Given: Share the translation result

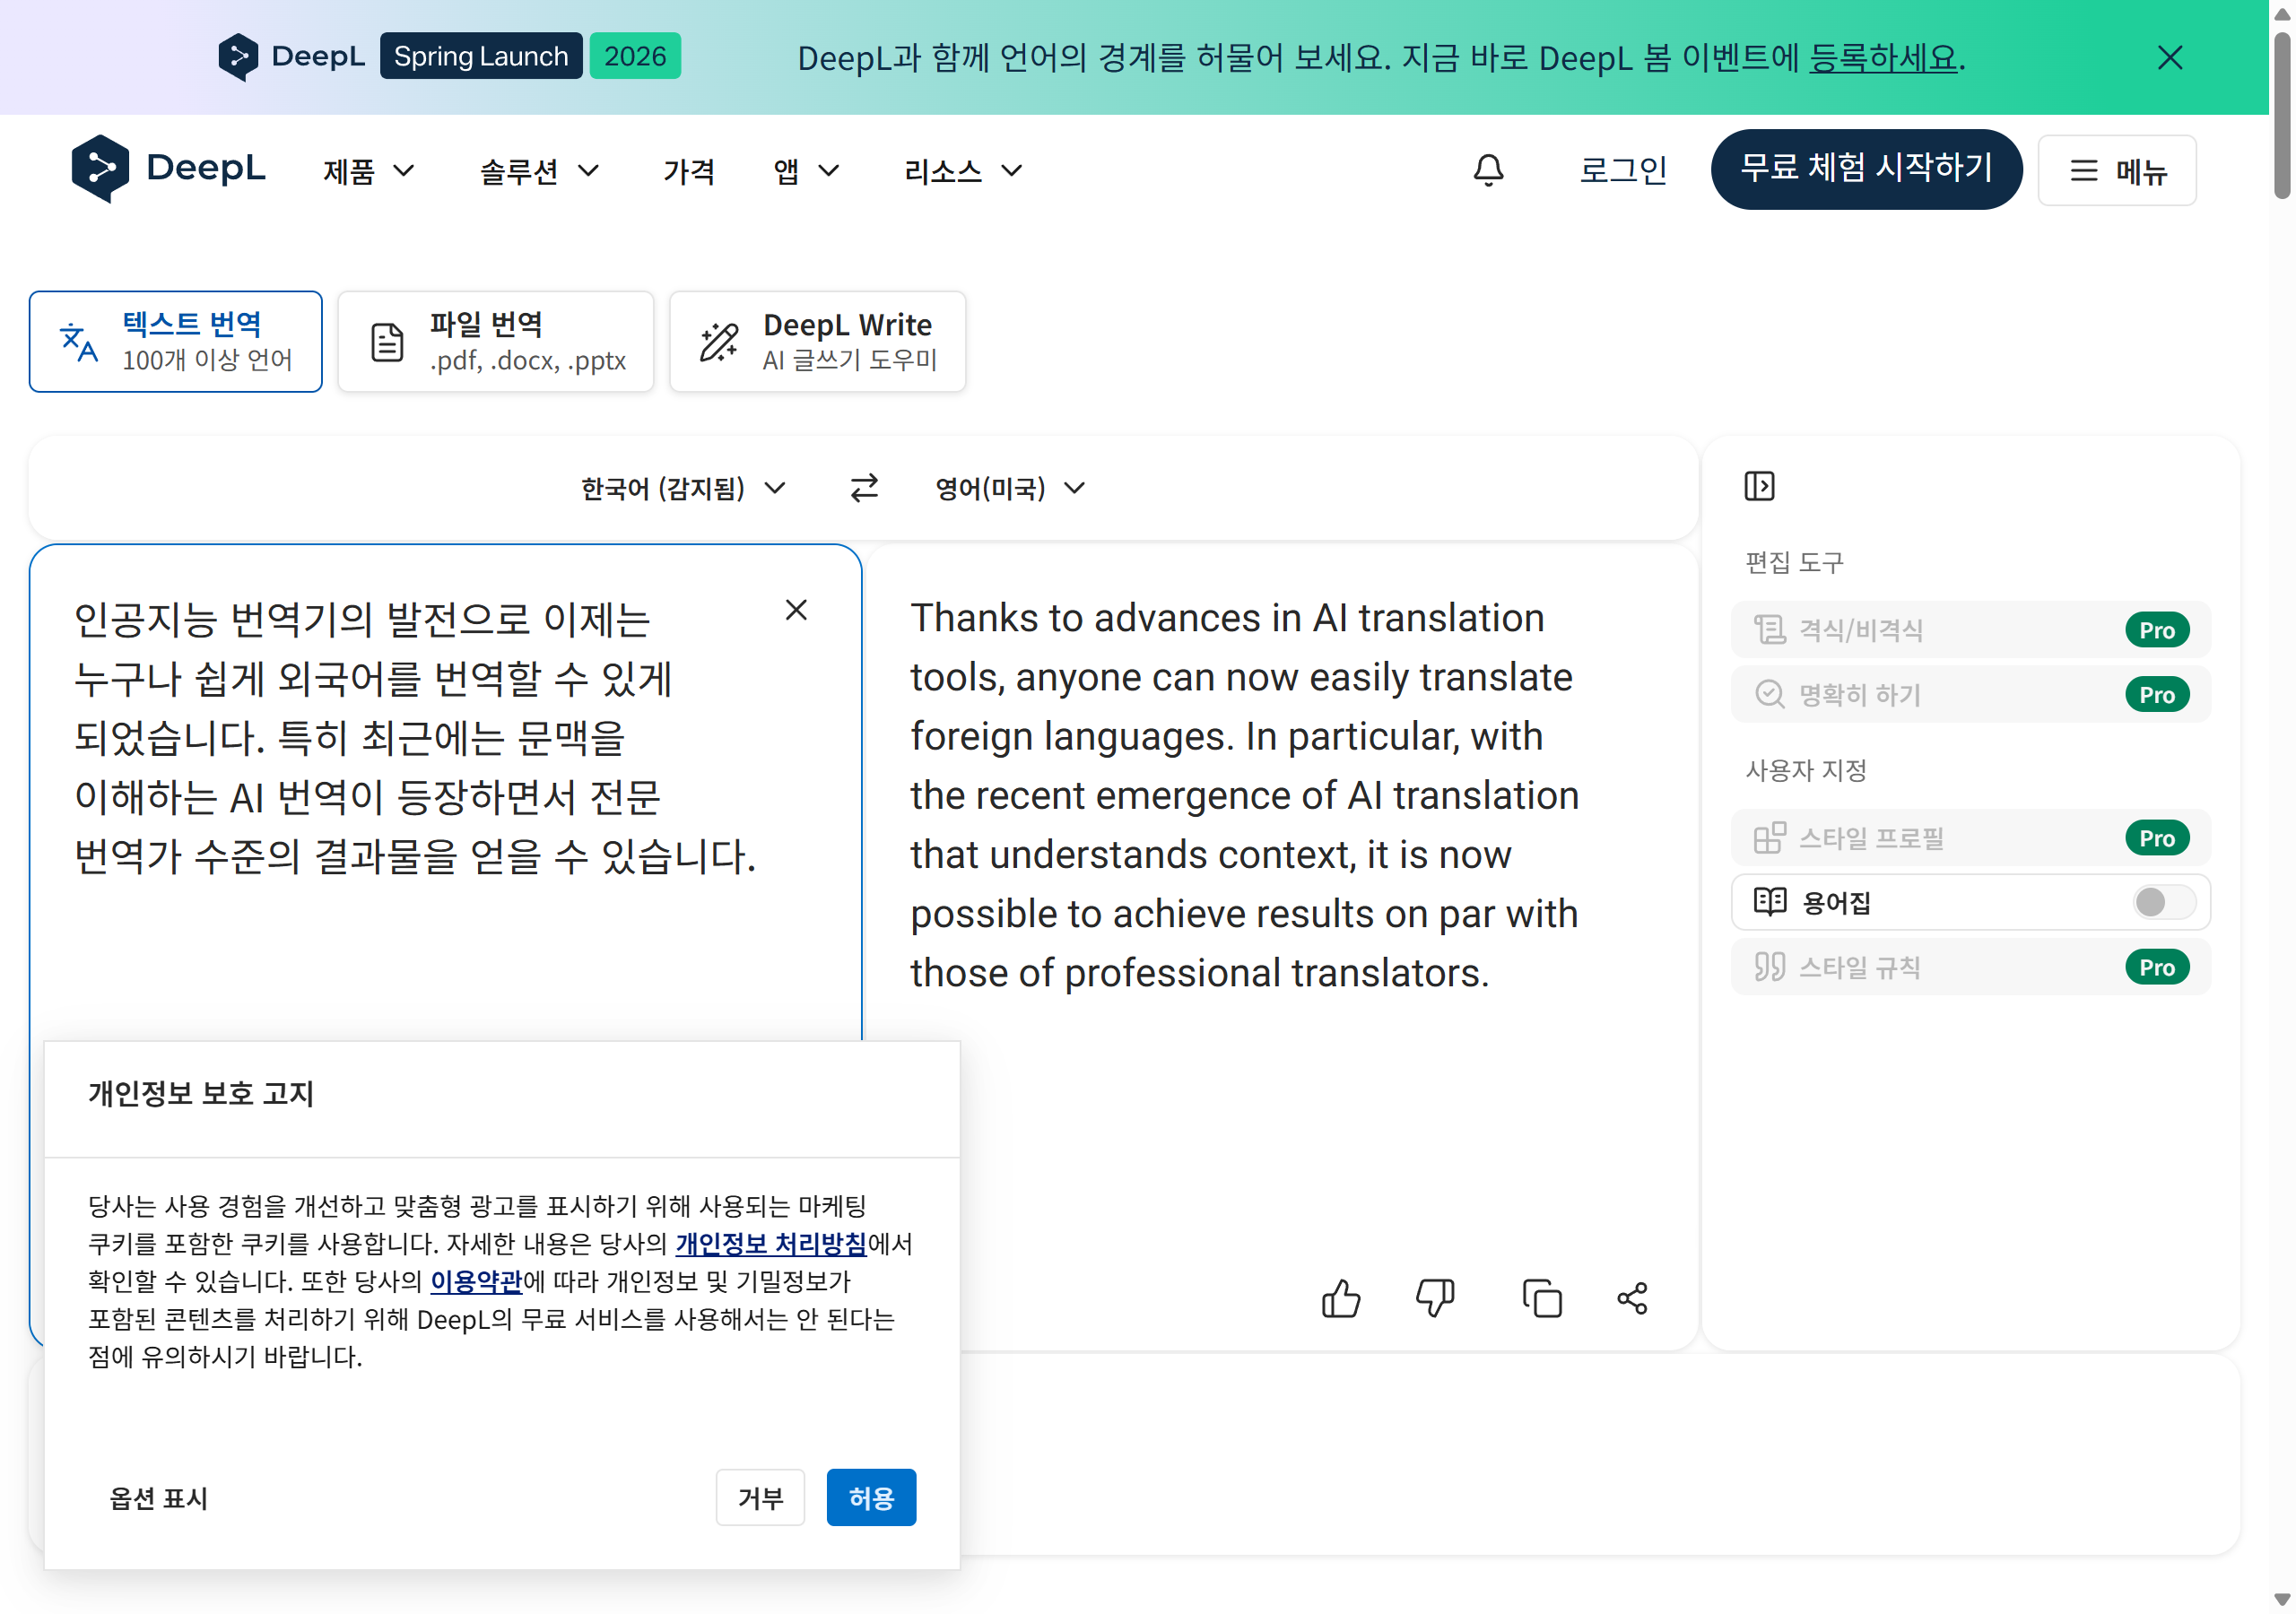Looking at the screenshot, I should pyautogui.click(x=1633, y=1298).
